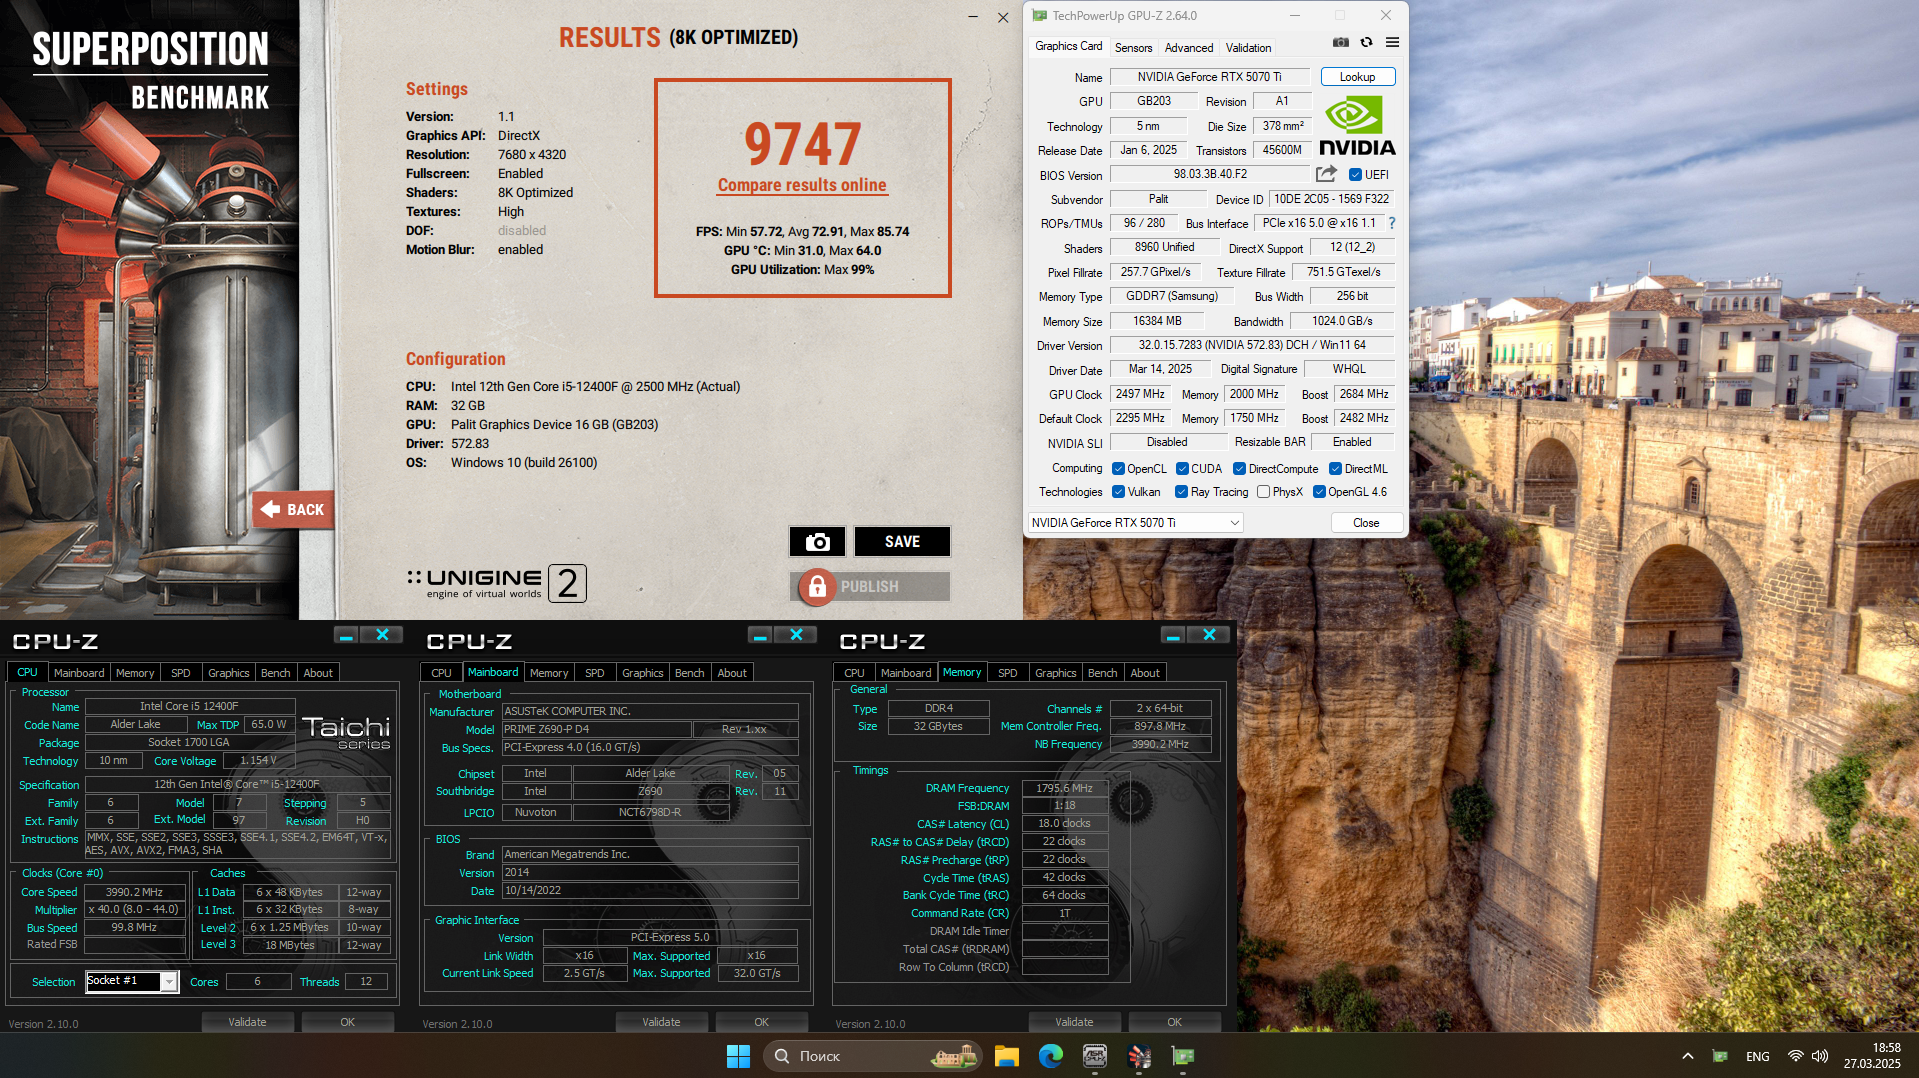The image size is (1919, 1078).
Task: Click OK in the first CPU-Z window
Action: [347, 1022]
